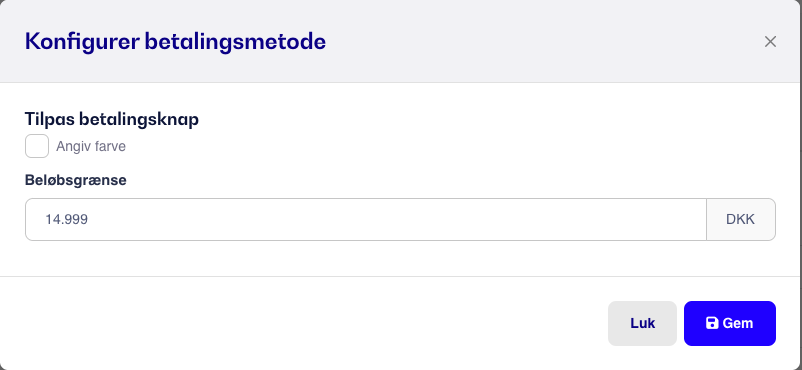
Task: Close the Konfigurer betalingsmetode dialog with X
Action: click(x=770, y=41)
